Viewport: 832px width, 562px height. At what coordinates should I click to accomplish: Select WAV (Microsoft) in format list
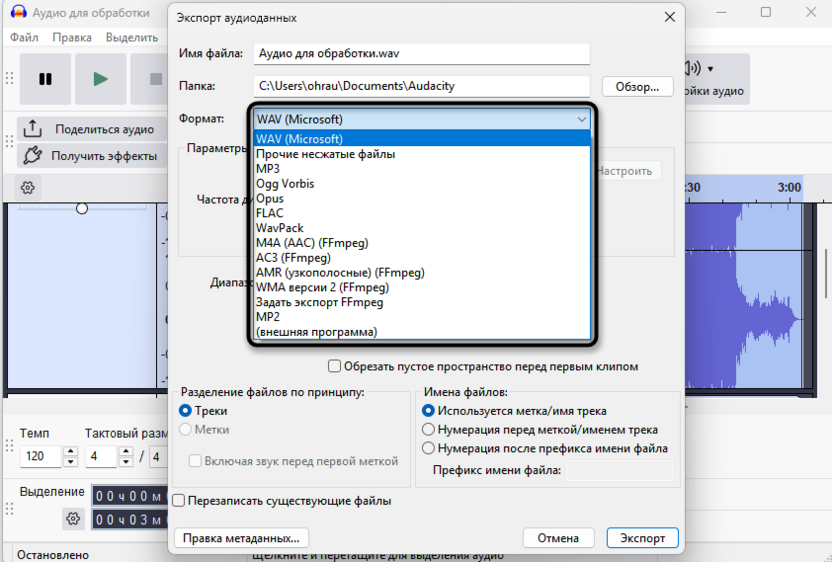coord(422,139)
